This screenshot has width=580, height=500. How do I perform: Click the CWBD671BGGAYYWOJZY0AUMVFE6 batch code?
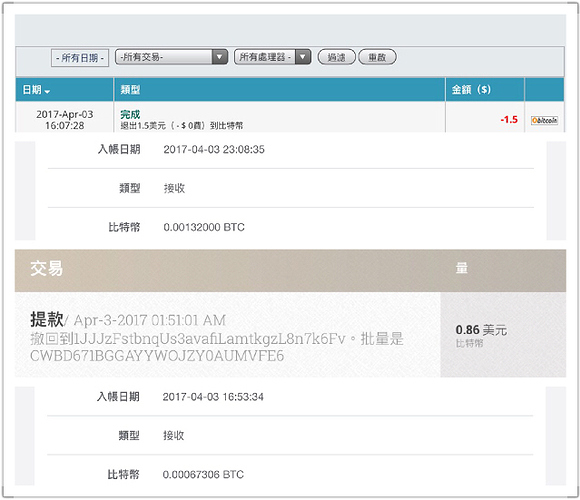[x=157, y=356]
